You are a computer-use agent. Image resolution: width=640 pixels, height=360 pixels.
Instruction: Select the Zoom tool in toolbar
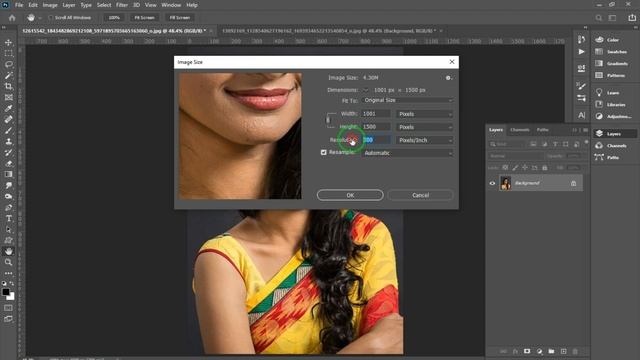9,262
